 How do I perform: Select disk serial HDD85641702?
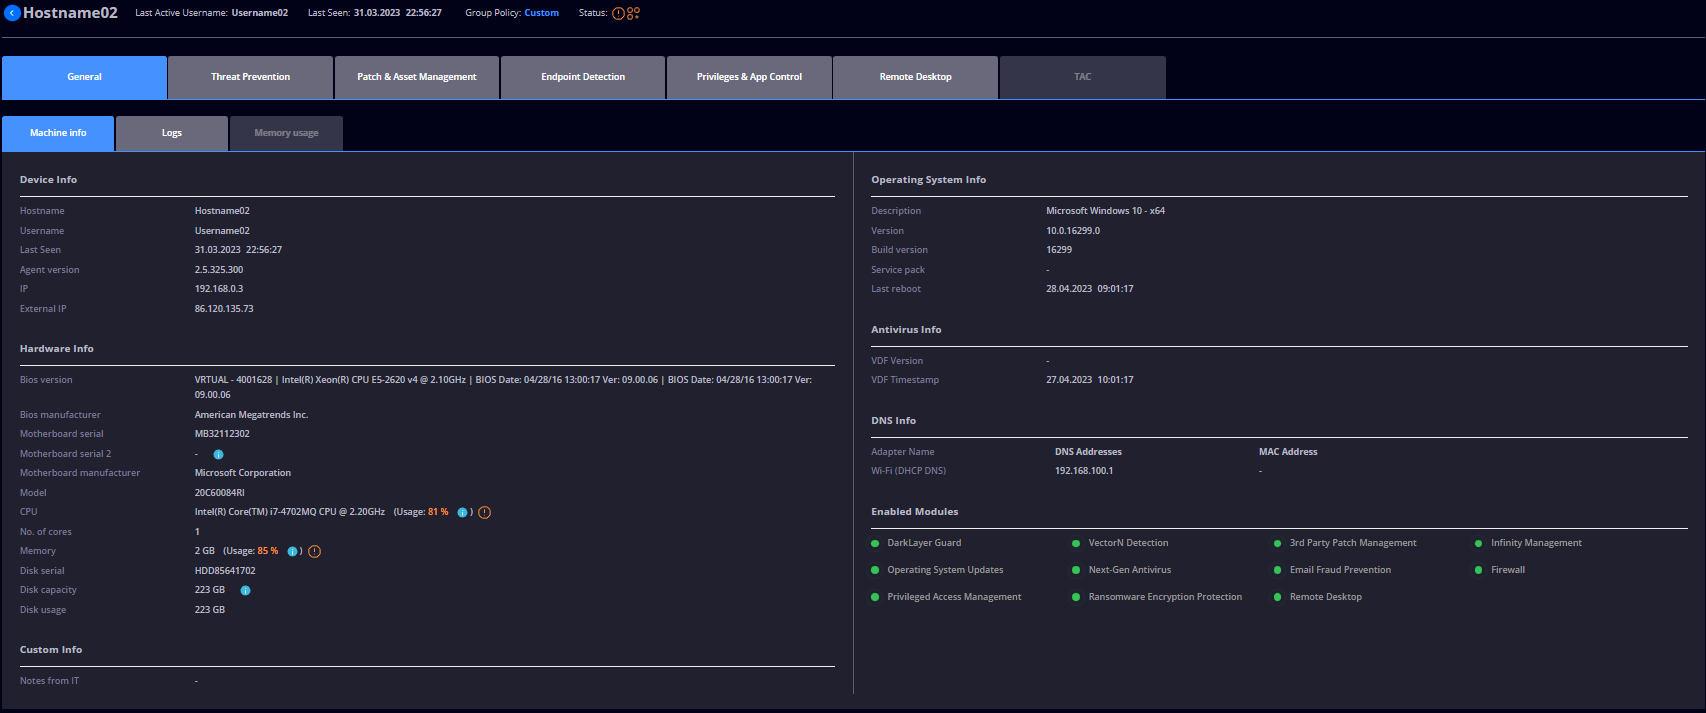tap(225, 571)
